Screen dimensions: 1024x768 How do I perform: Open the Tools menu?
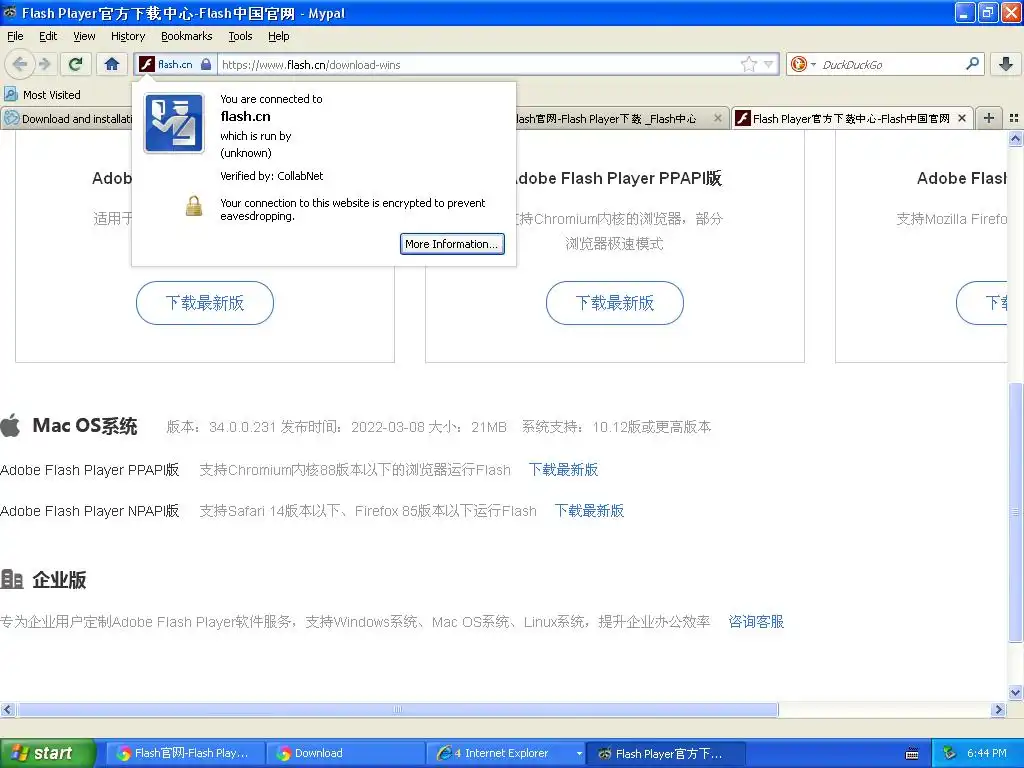point(240,36)
